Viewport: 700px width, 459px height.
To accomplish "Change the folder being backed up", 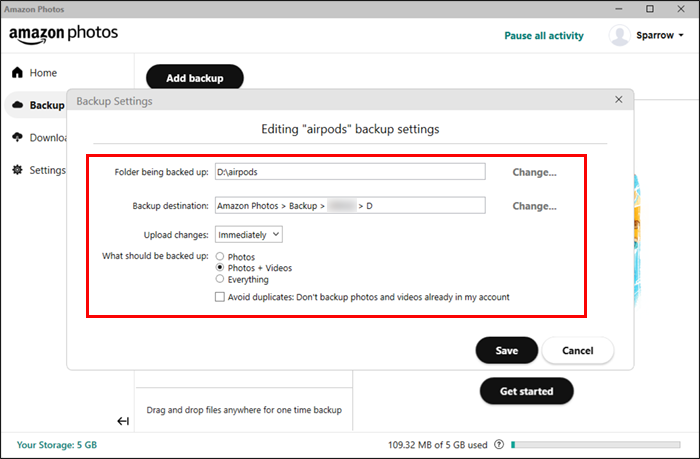I will coord(534,172).
